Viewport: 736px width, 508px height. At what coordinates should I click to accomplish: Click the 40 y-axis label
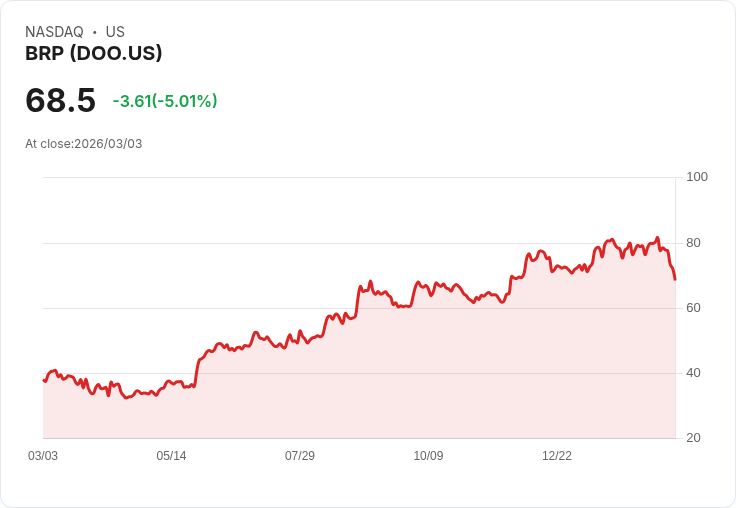[693, 373]
